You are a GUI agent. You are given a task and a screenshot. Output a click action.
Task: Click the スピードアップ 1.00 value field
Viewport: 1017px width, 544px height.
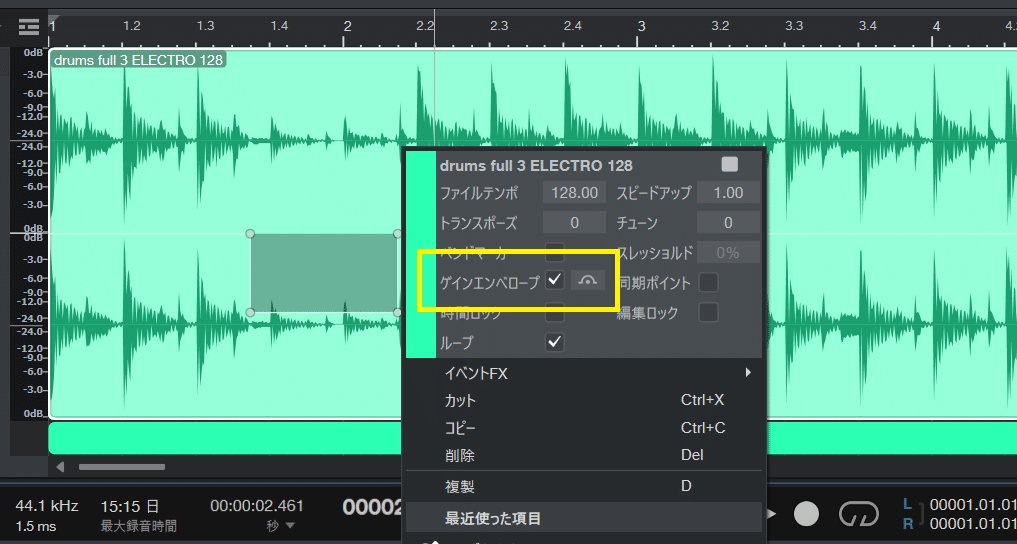tap(728, 193)
